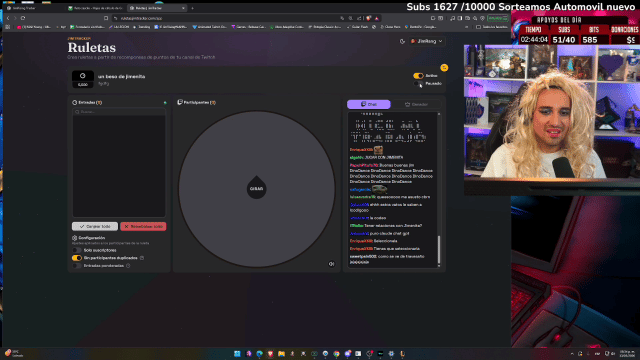
Task: Toggle the Pausado switch
Action: [x=418, y=83]
